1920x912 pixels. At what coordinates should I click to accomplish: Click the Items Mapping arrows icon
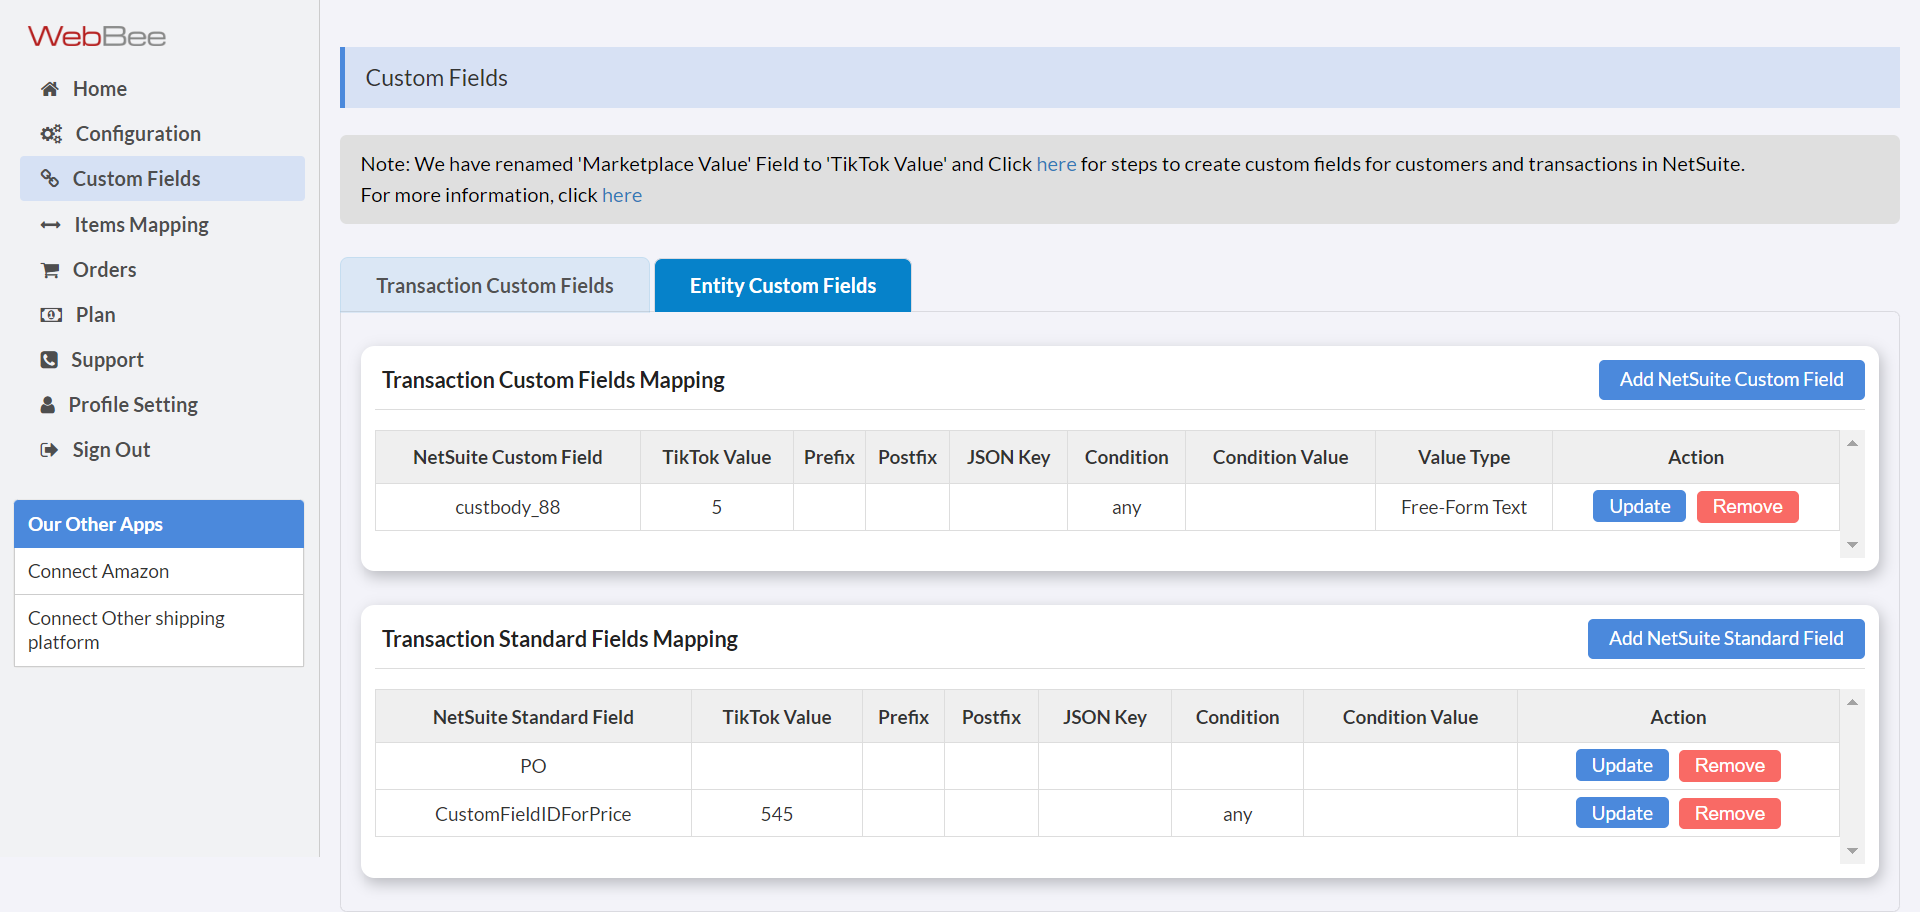[50, 224]
